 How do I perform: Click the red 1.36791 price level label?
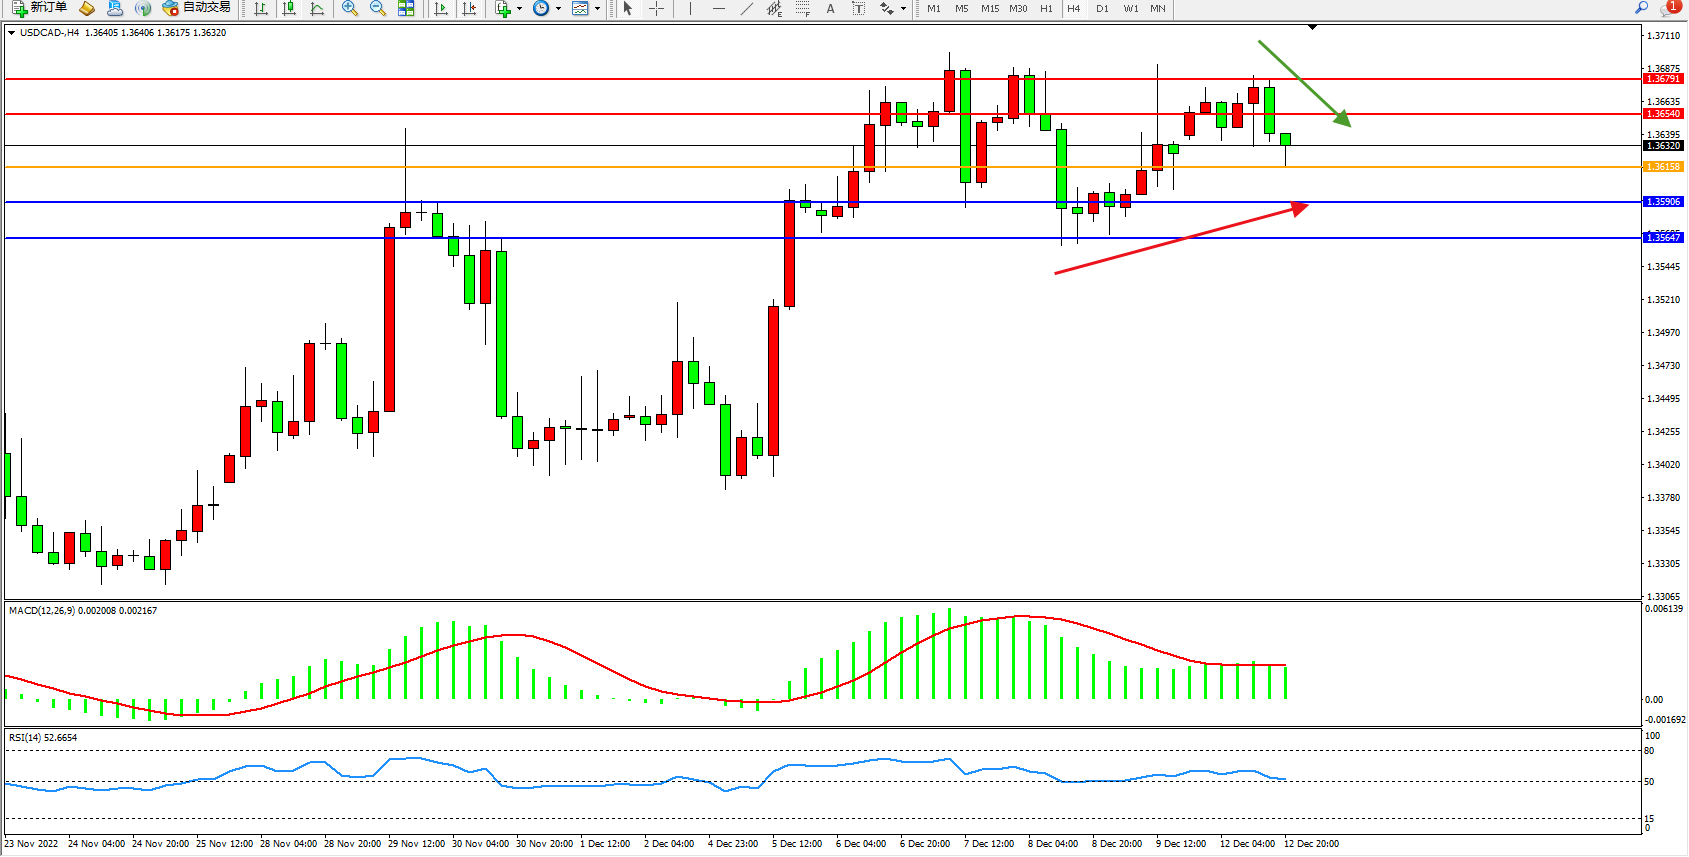[x=1663, y=79]
